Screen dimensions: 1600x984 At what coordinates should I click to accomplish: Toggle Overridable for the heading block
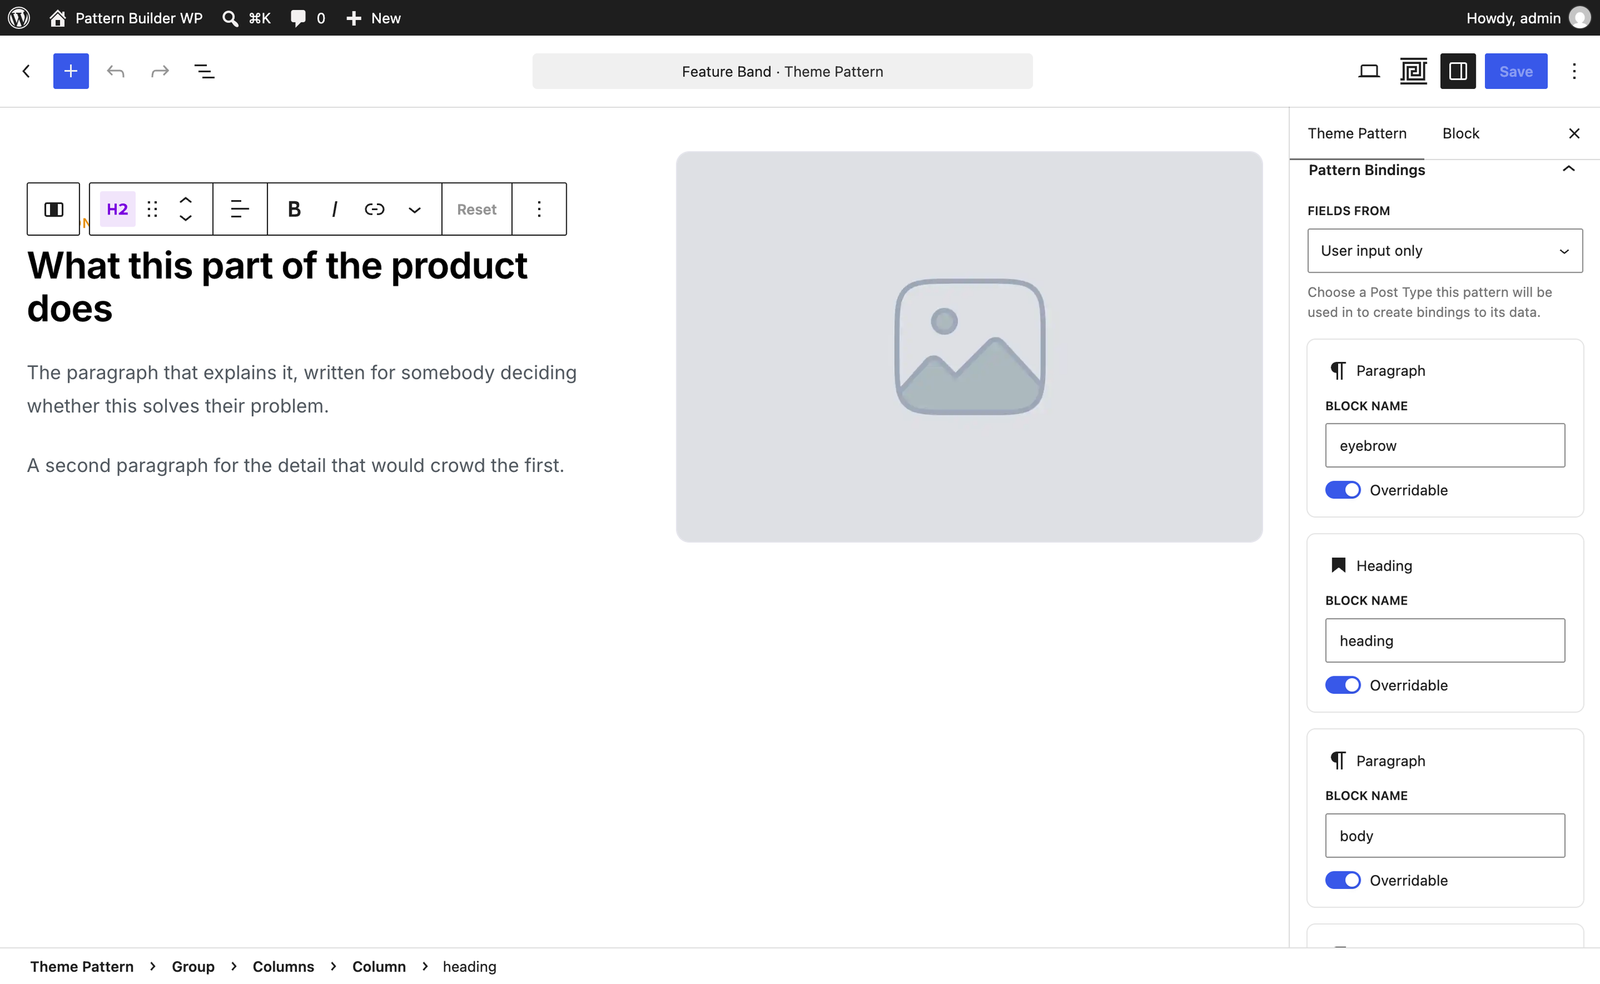pyautogui.click(x=1343, y=685)
